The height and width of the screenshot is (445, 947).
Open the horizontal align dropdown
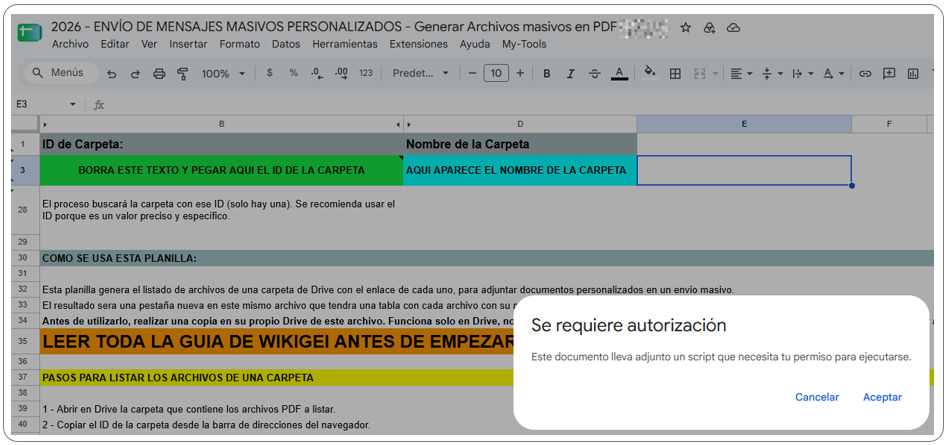[741, 74]
